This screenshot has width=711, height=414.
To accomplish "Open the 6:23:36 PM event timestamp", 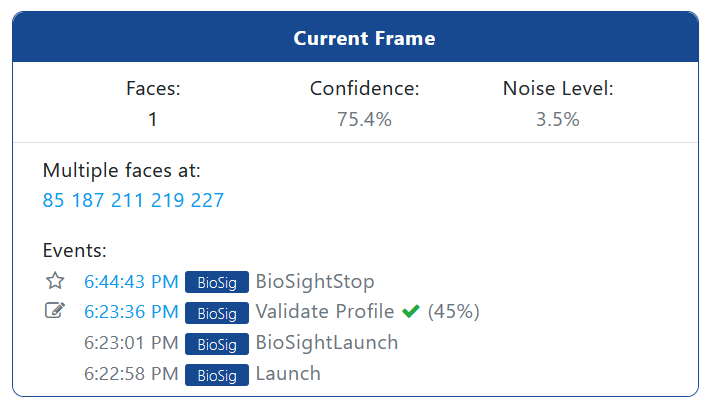I will (x=131, y=312).
